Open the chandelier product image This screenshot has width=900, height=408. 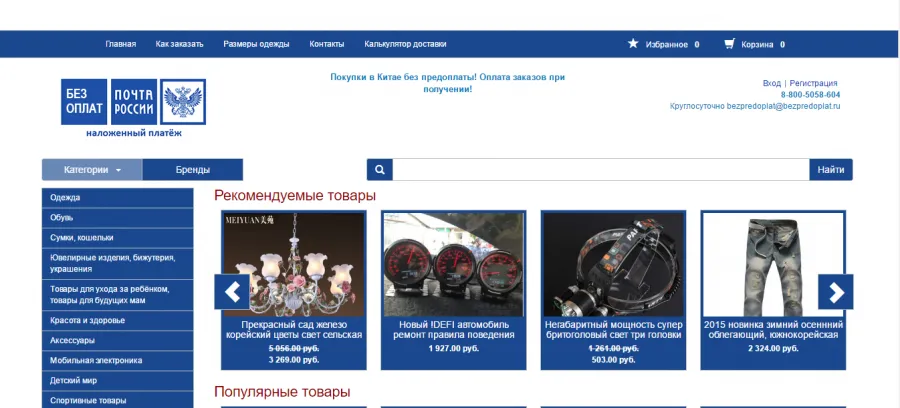294,265
